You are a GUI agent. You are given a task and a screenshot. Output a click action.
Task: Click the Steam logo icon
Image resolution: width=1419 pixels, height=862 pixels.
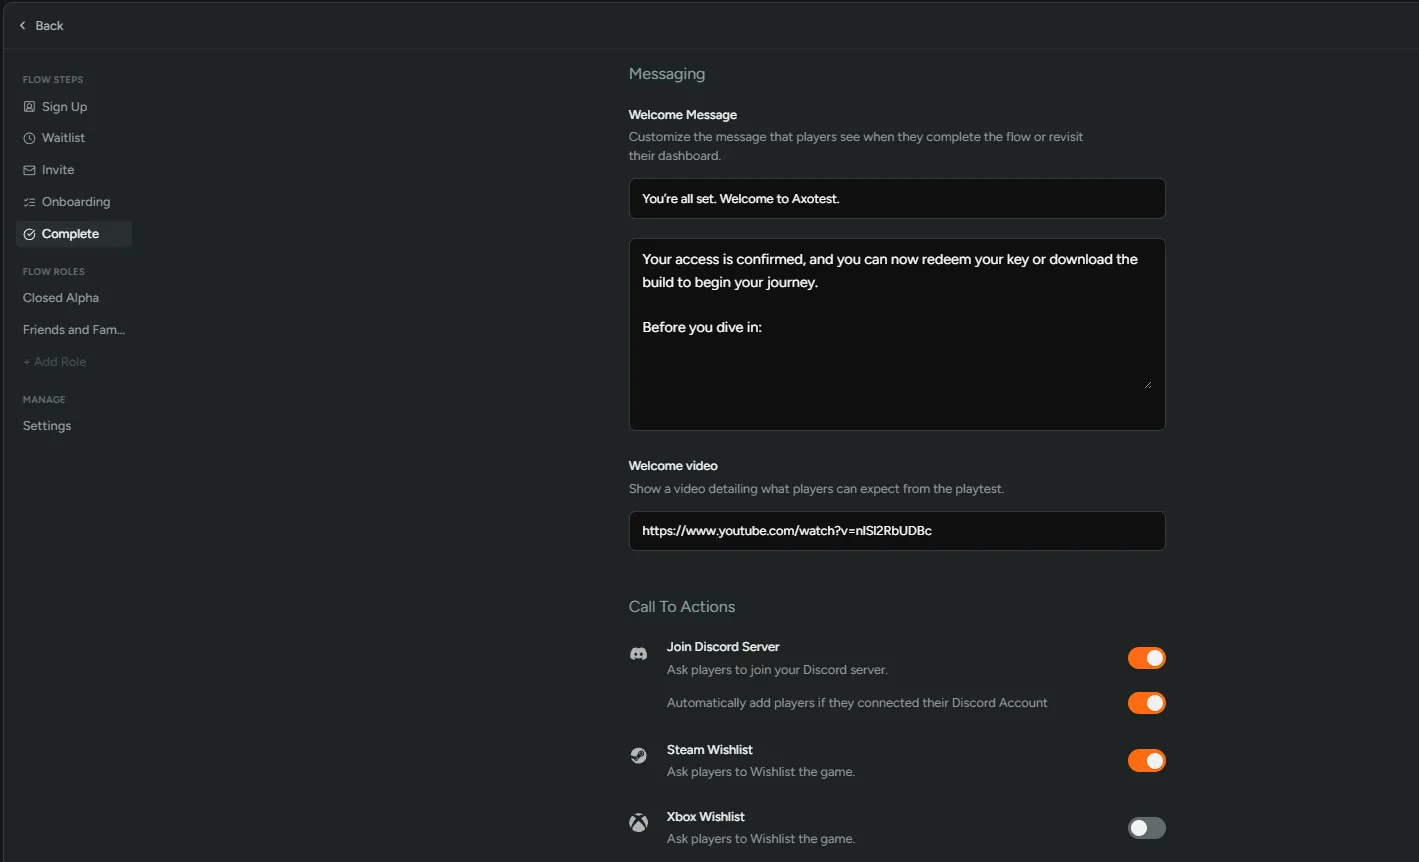(x=638, y=756)
